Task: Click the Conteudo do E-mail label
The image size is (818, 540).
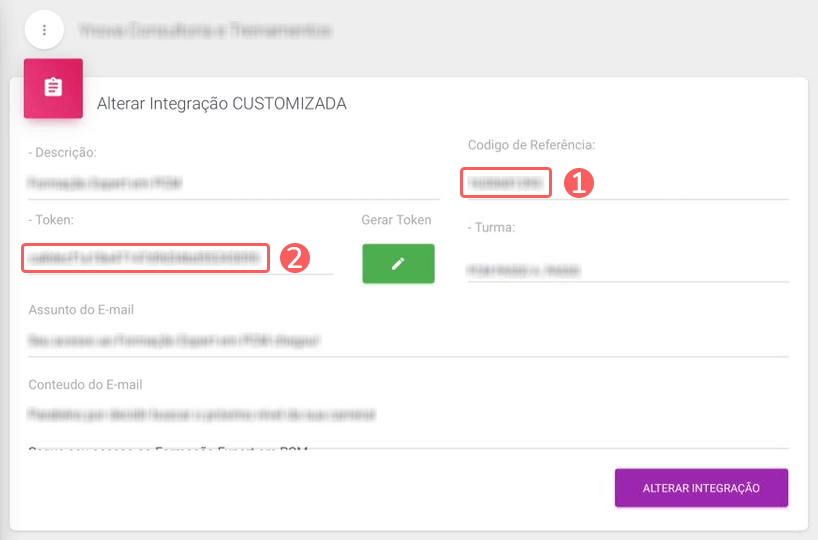Action: (86, 384)
